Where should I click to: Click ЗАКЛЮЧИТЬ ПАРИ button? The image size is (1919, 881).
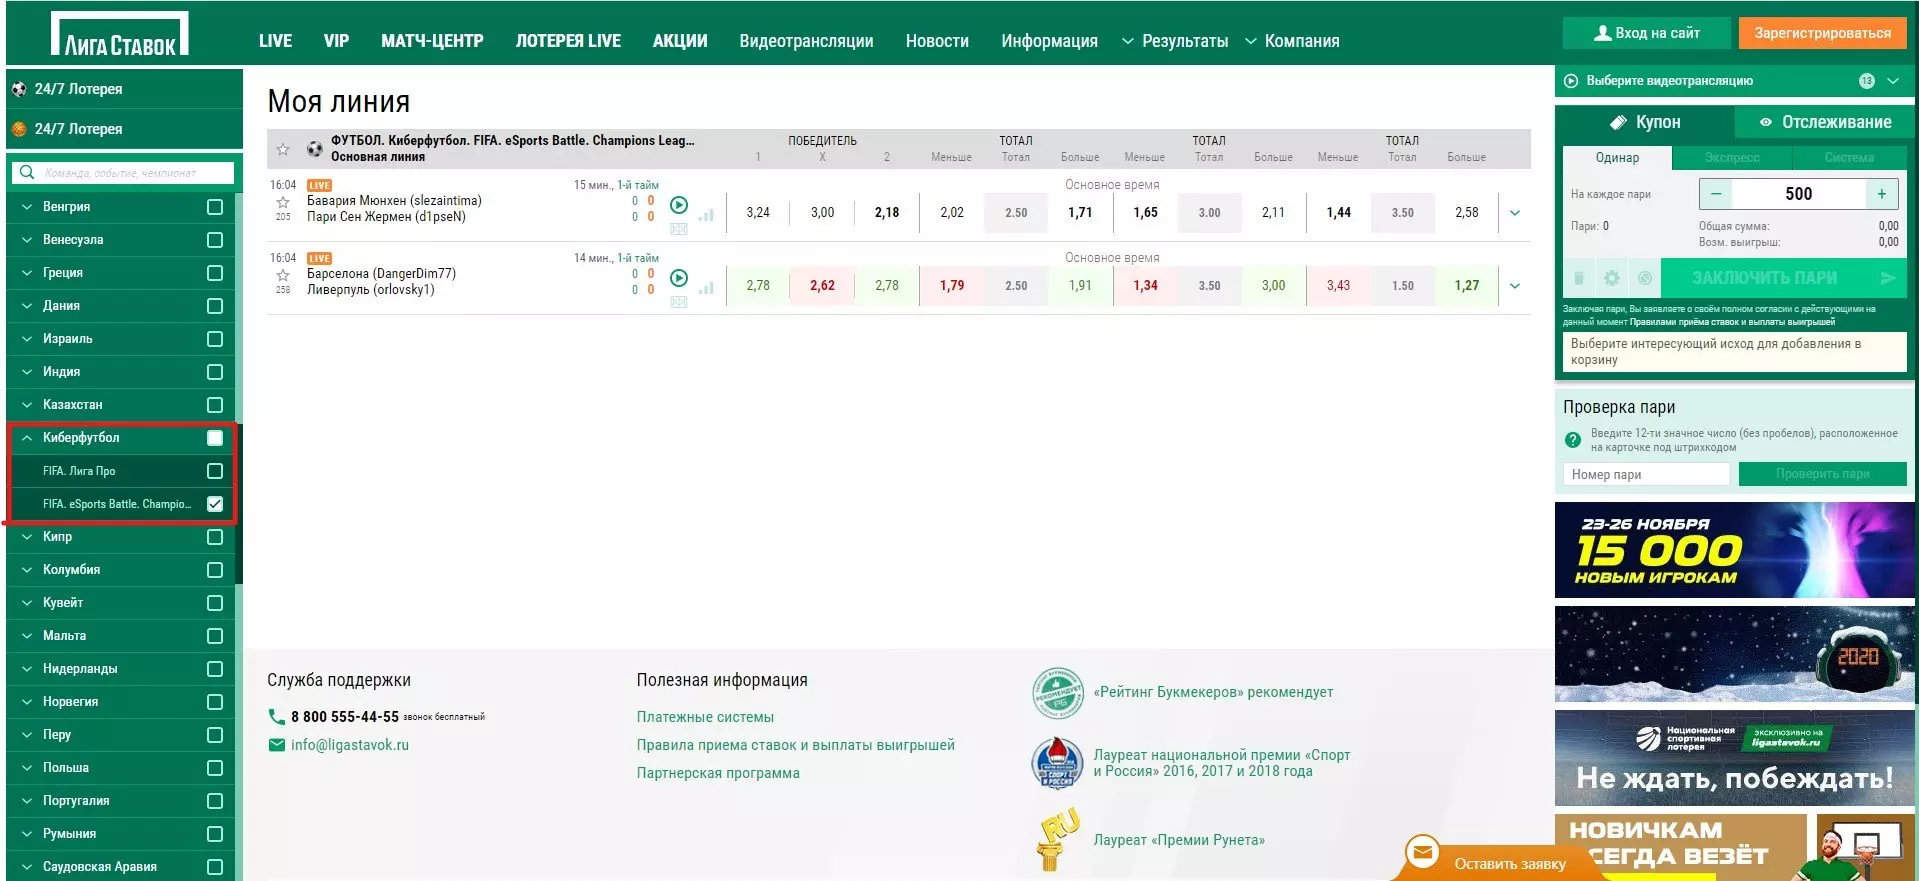point(1784,278)
